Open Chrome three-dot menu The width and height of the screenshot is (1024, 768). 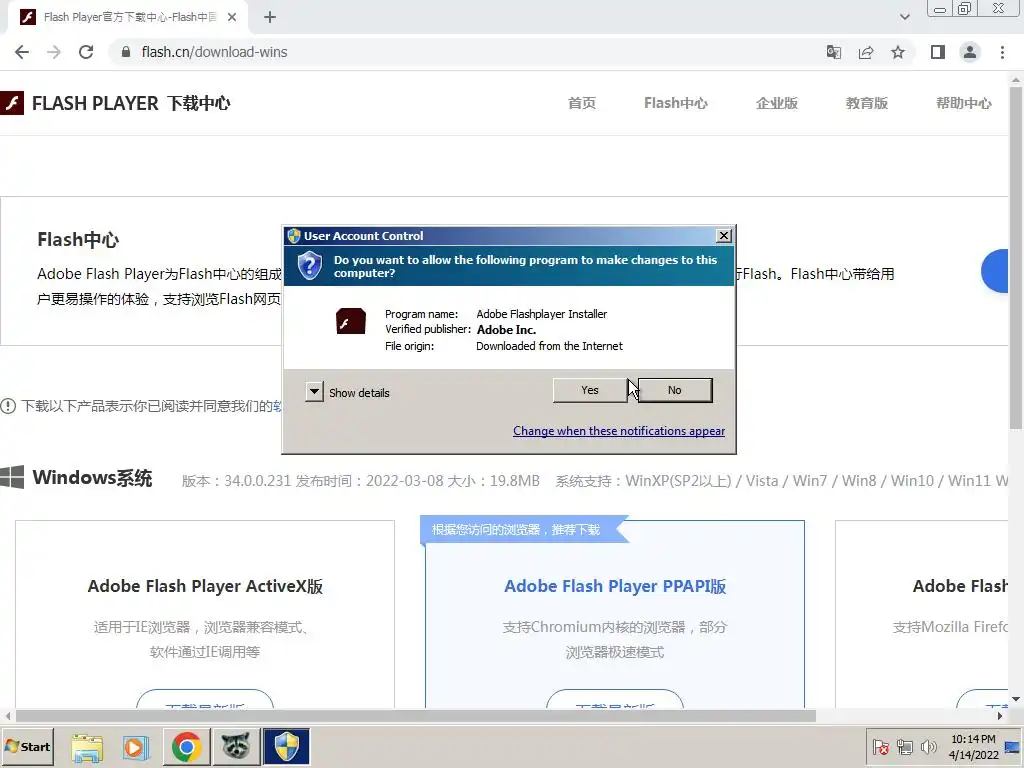(1002, 52)
